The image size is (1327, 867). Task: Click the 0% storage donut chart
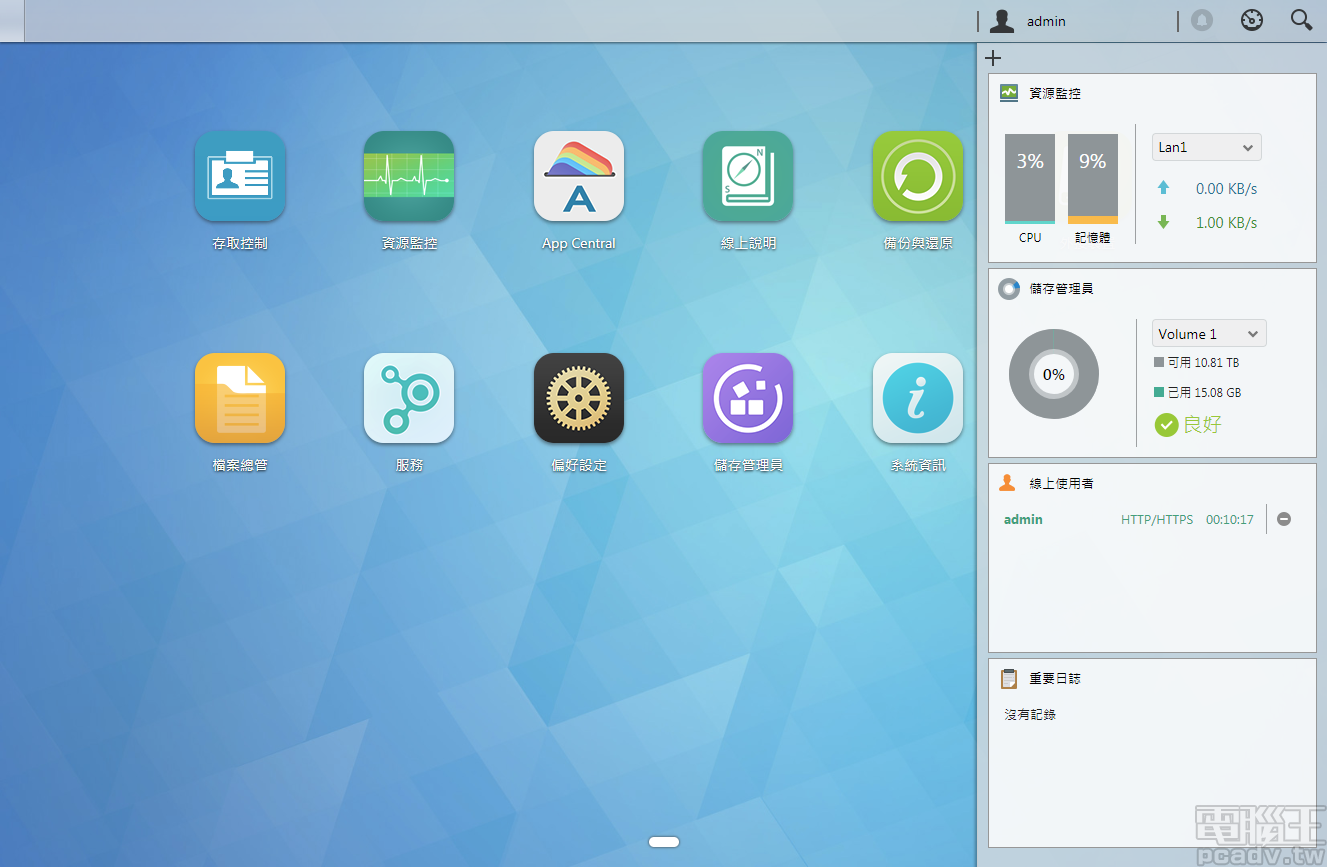1054,374
